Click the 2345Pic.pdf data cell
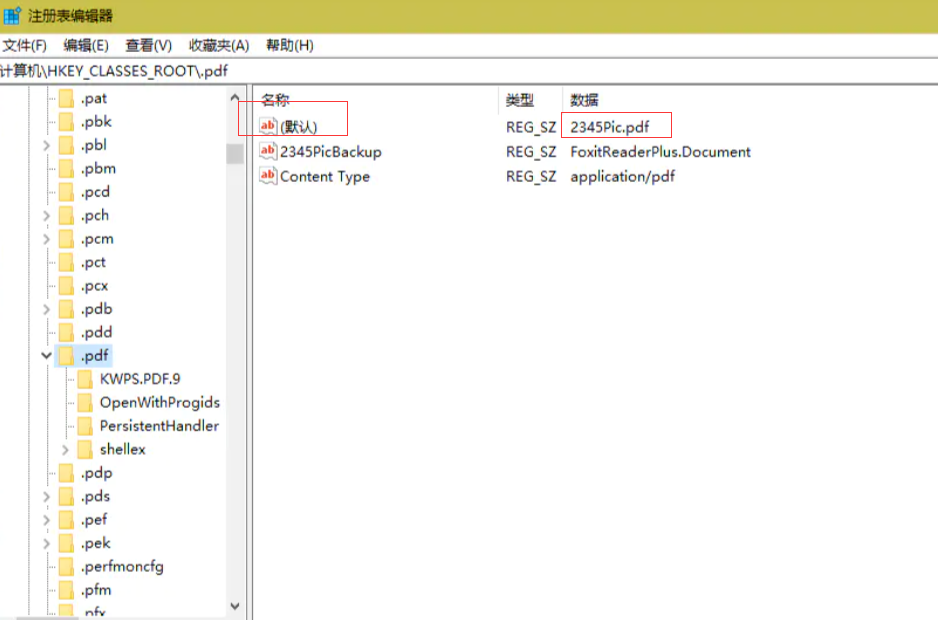The height and width of the screenshot is (620, 938). (x=610, y=127)
